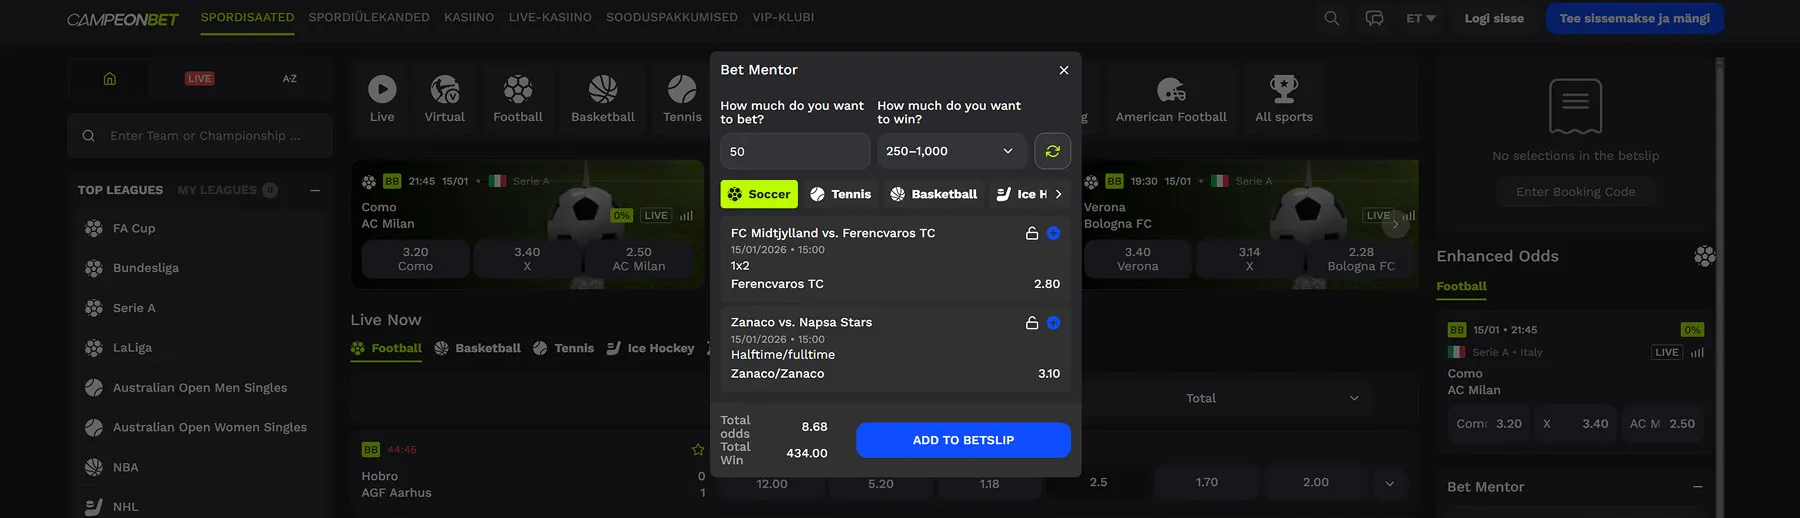
Task: Click the Logi sisse login link
Action: (x=1494, y=18)
